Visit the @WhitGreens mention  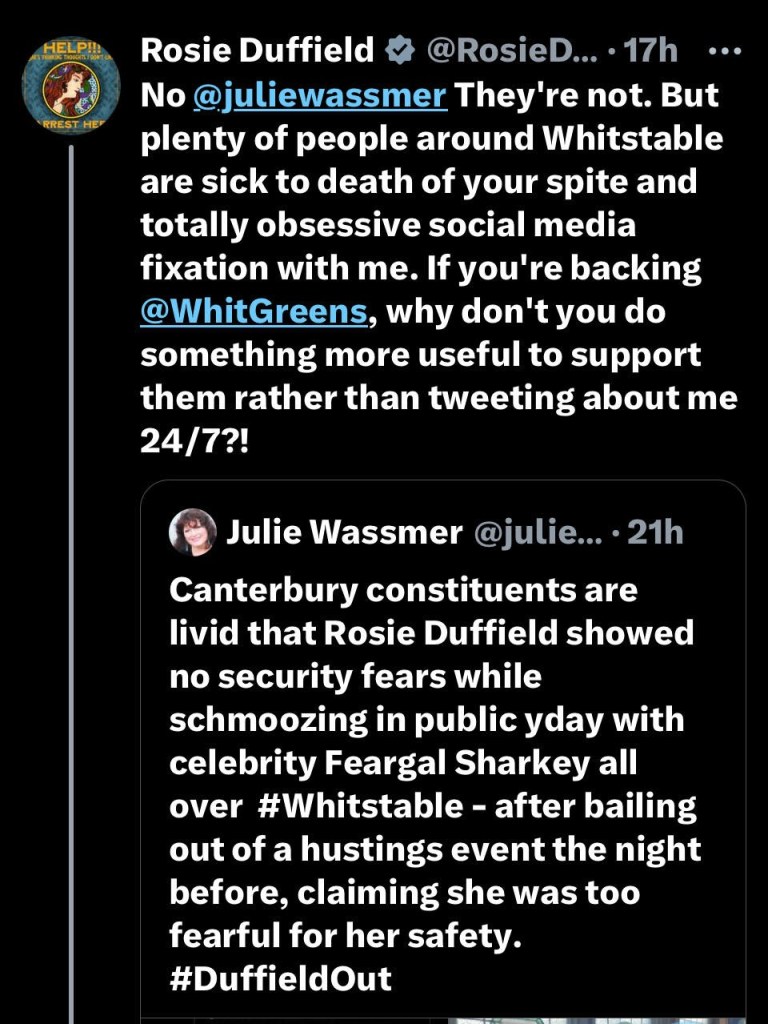coord(253,311)
